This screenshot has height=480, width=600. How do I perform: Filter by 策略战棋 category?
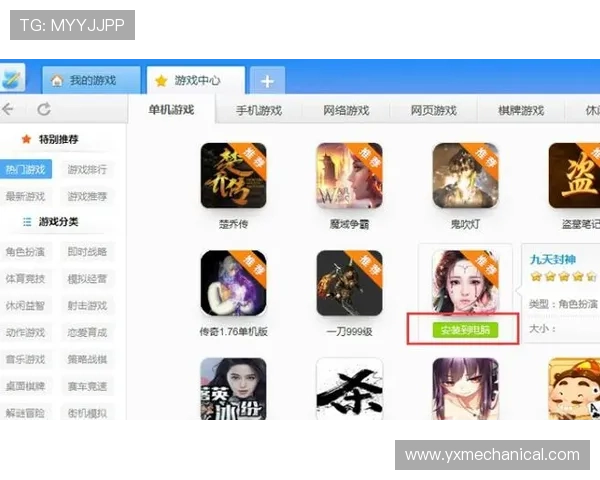(x=87, y=359)
